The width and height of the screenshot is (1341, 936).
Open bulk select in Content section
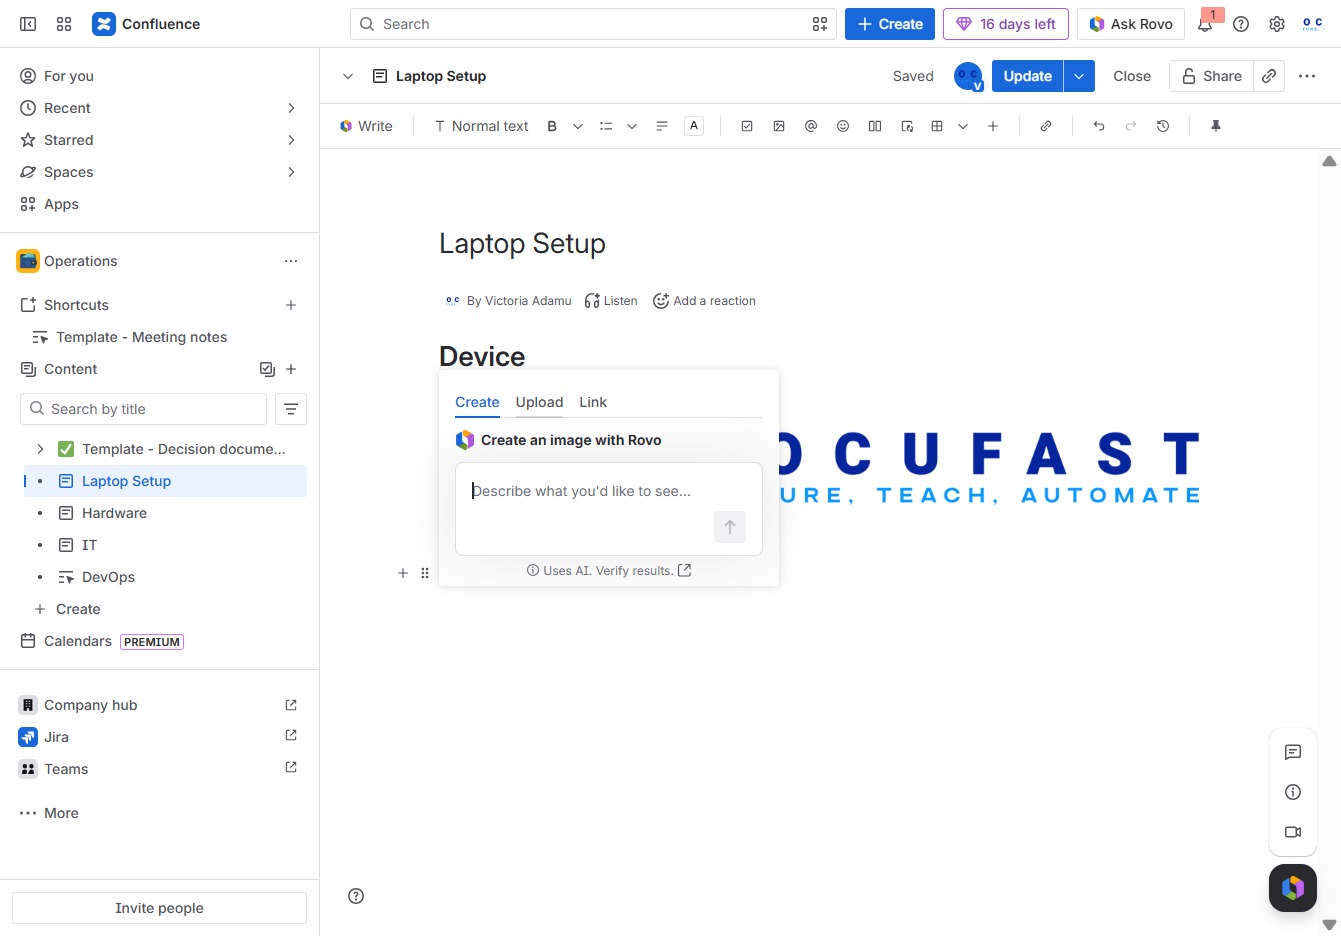coord(267,369)
